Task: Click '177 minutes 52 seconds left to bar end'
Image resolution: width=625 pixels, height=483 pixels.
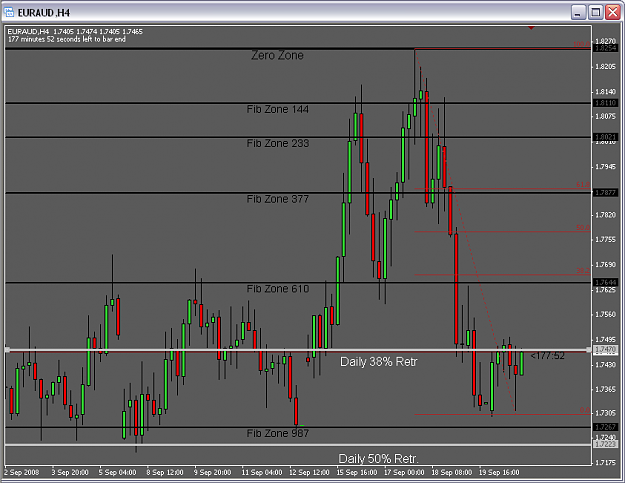Action: [67, 39]
